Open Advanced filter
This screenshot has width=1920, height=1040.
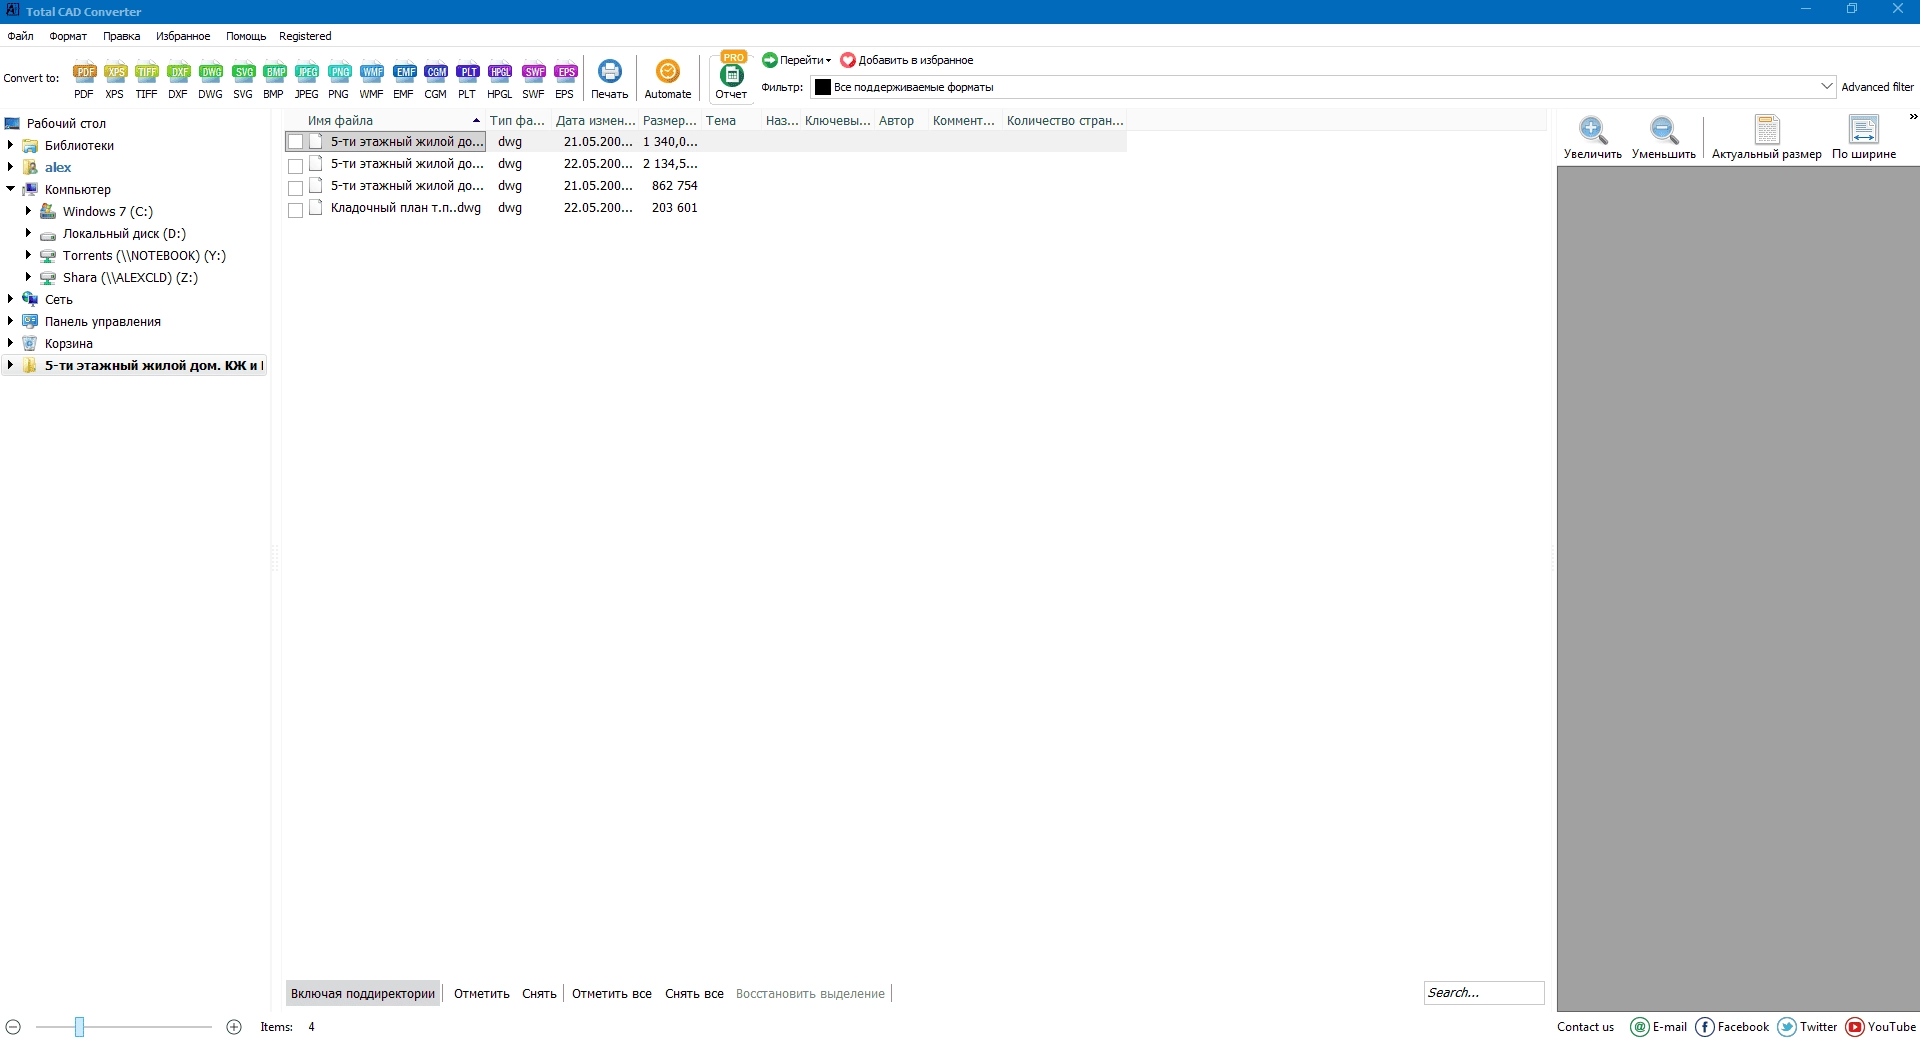[x=1877, y=87]
